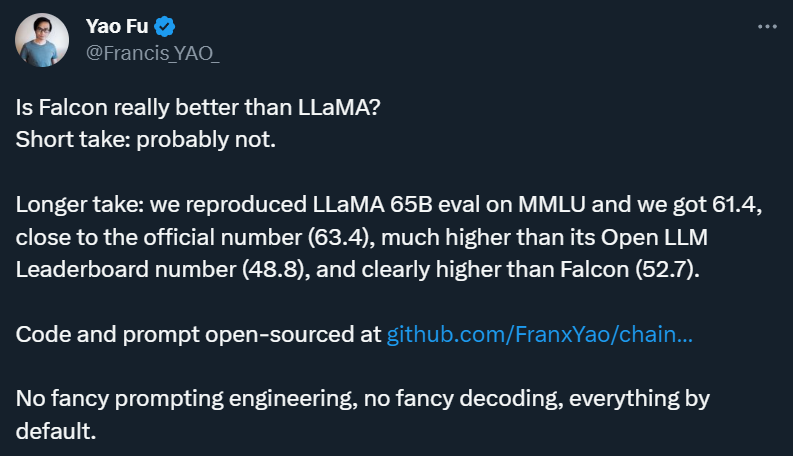Open the @Francis_YAO_ handle link
The width and height of the screenshot is (793, 456).
click(153, 53)
